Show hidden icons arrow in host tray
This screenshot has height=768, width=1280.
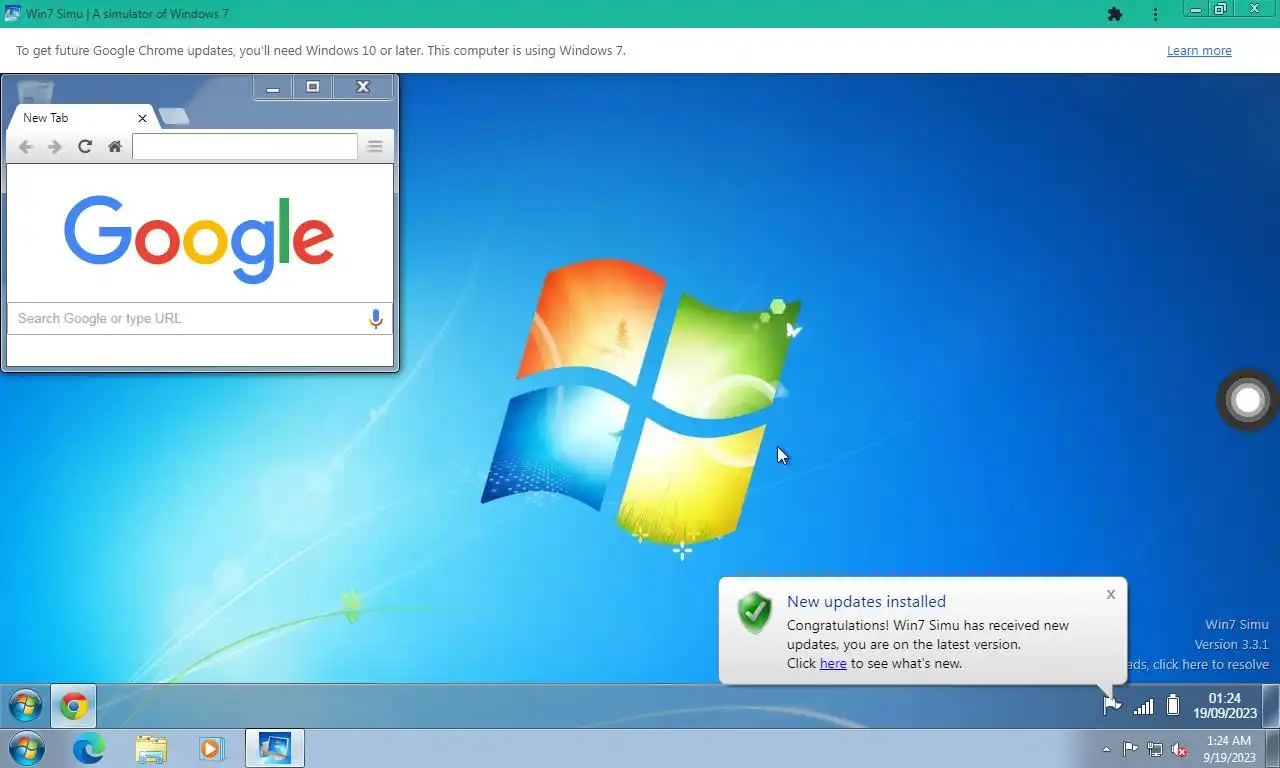pos(1106,749)
